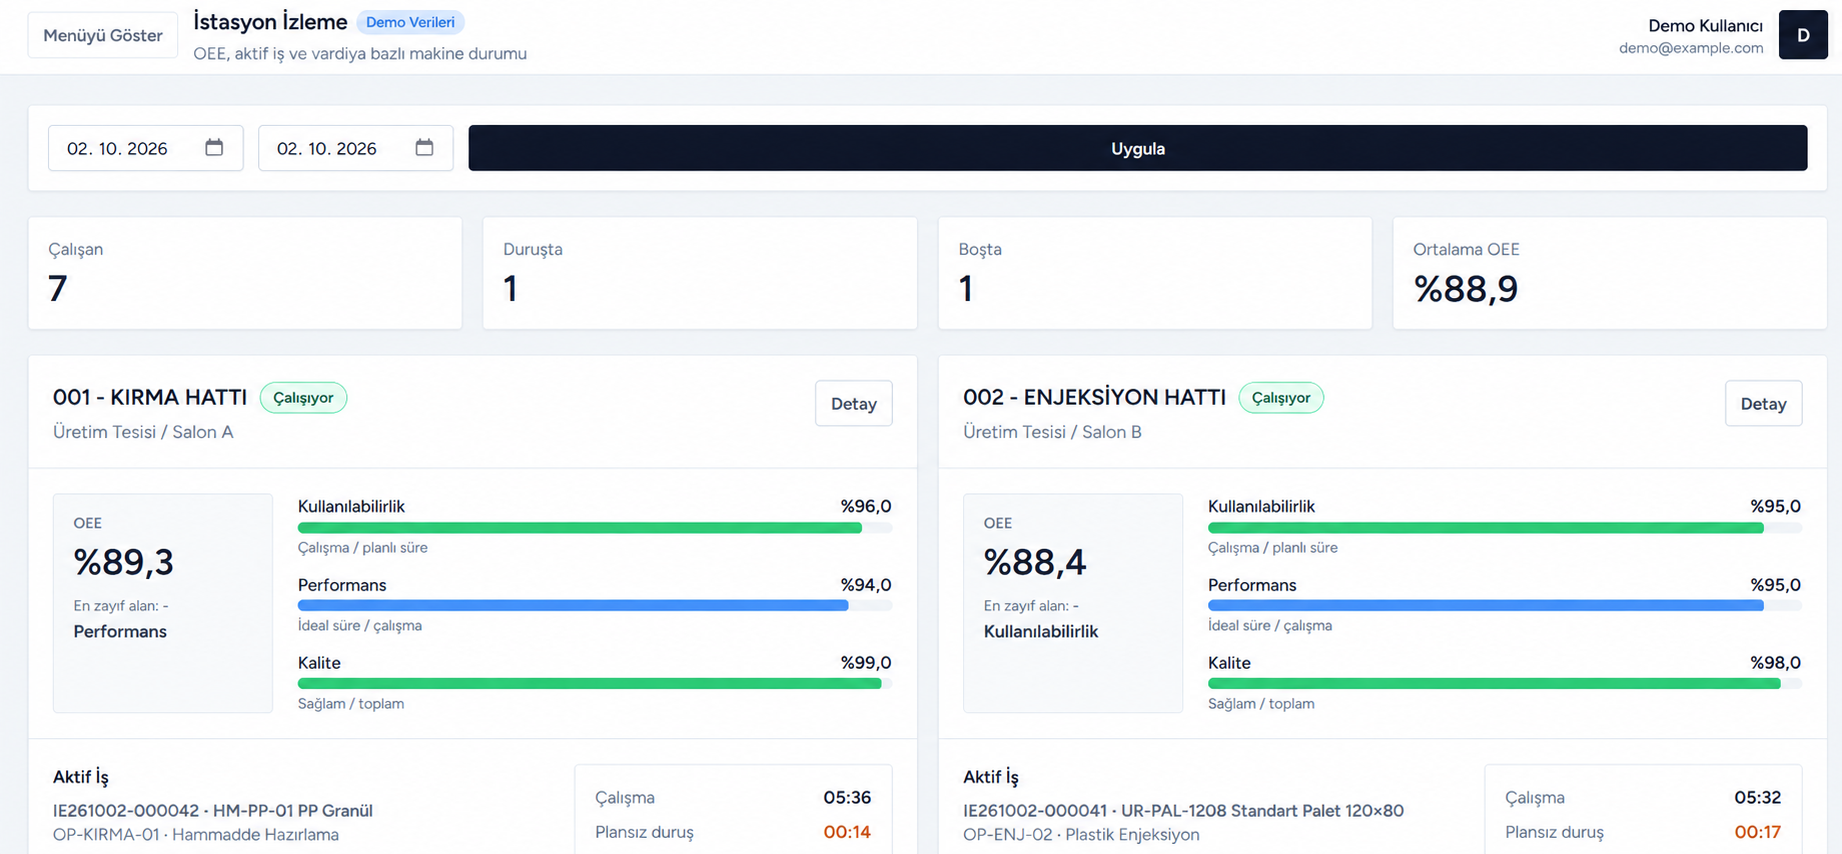Click the İstasyon İzleme page title
The image size is (1842, 854).
pyautogui.click(x=270, y=22)
